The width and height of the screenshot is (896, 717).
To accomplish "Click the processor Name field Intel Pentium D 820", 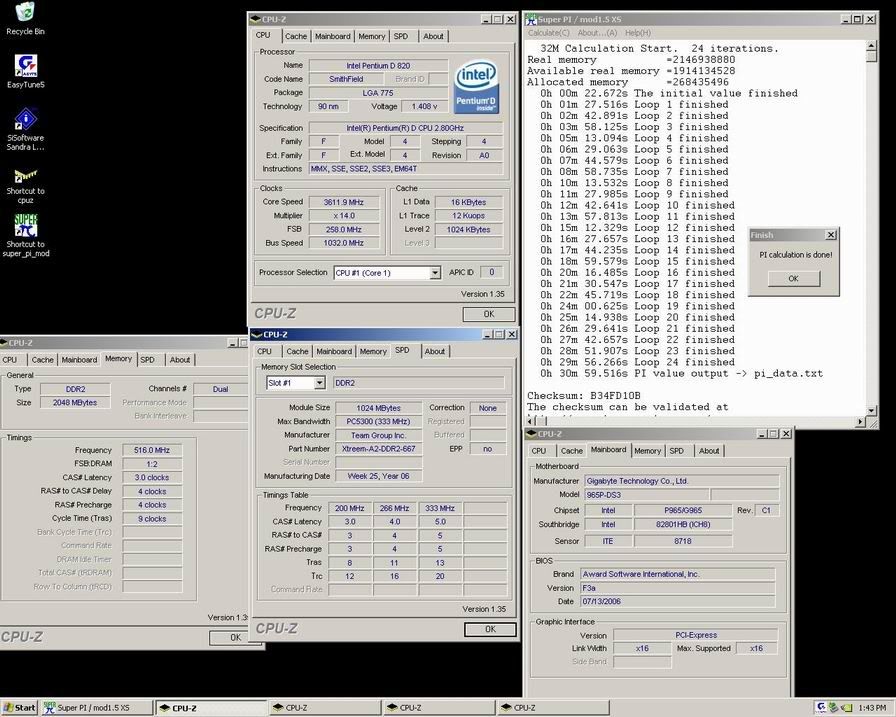I will pyautogui.click(x=378, y=66).
